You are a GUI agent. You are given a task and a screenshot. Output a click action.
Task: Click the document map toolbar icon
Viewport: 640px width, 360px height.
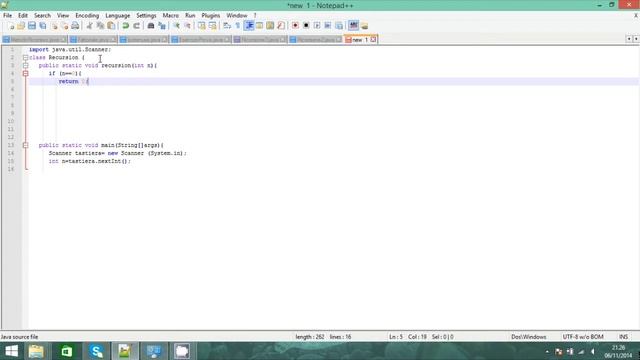pos(270,26)
